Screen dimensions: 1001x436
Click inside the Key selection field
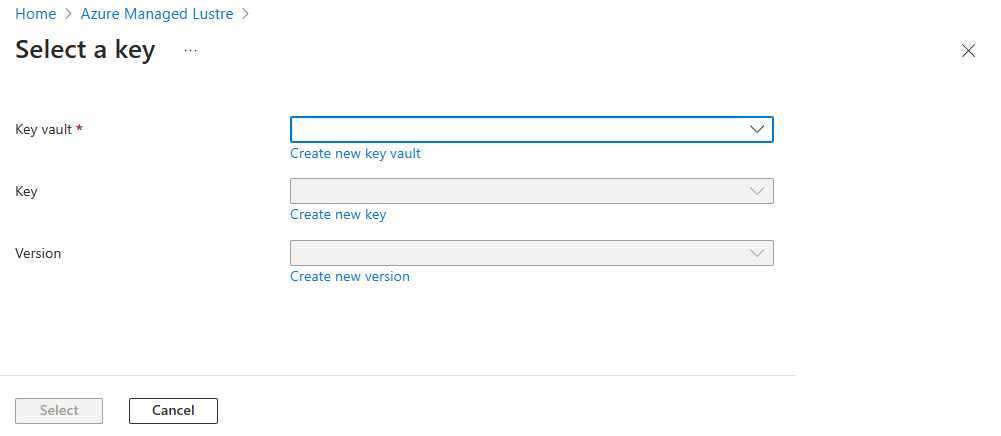pyautogui.click(x=515, y=191)
